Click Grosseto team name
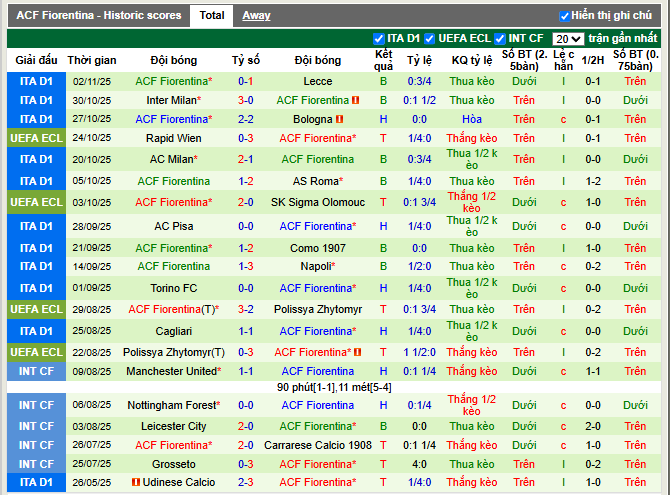Image resolution: width=670 pixels, height=495 pixels. [x=173, y=464]
